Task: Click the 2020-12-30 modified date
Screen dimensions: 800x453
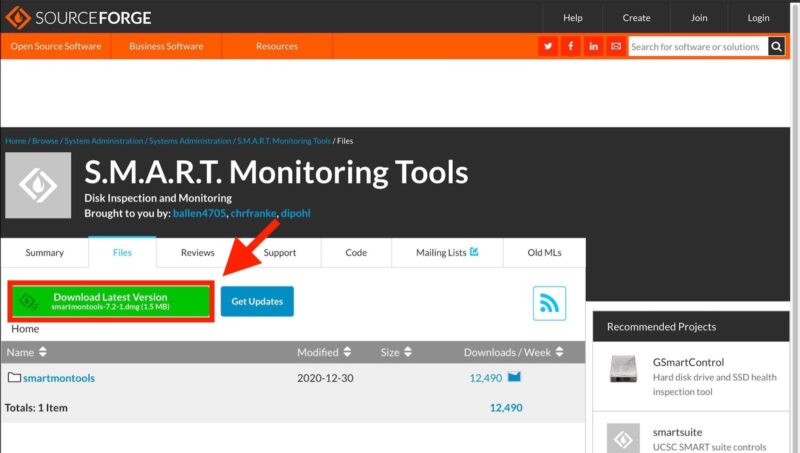Action: point(326,378)
